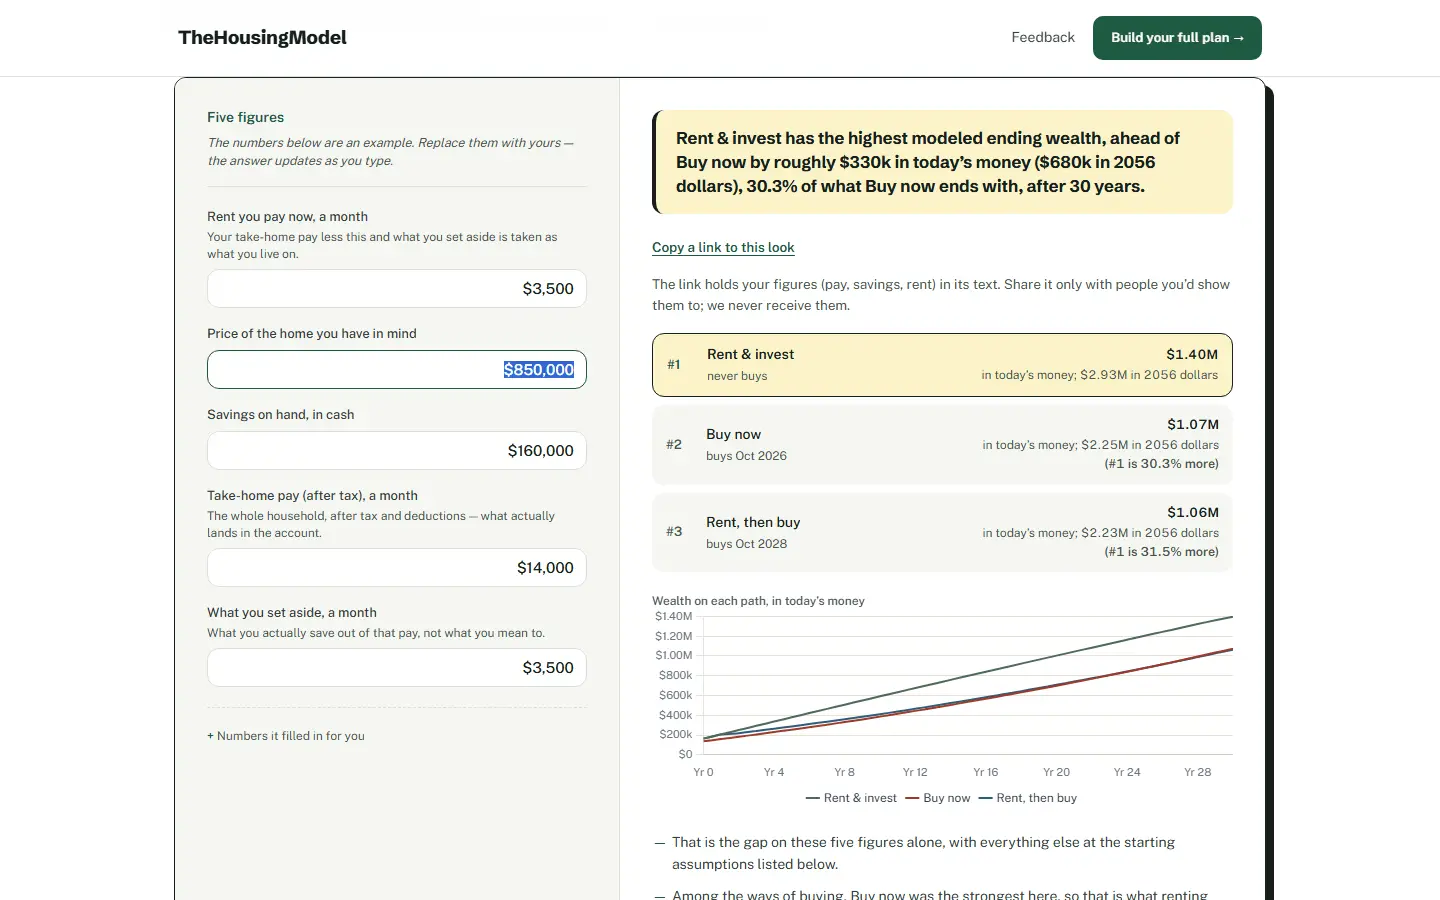Copy a link to this look
The image size is (1440, 900).
723,248
